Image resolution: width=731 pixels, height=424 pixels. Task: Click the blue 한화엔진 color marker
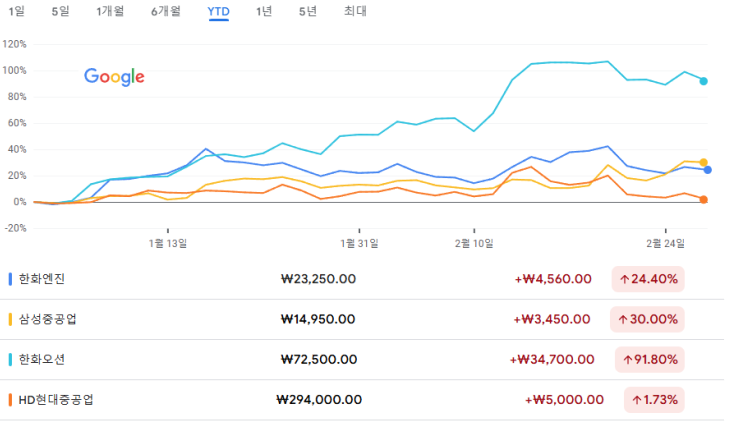tap(10, 280)
